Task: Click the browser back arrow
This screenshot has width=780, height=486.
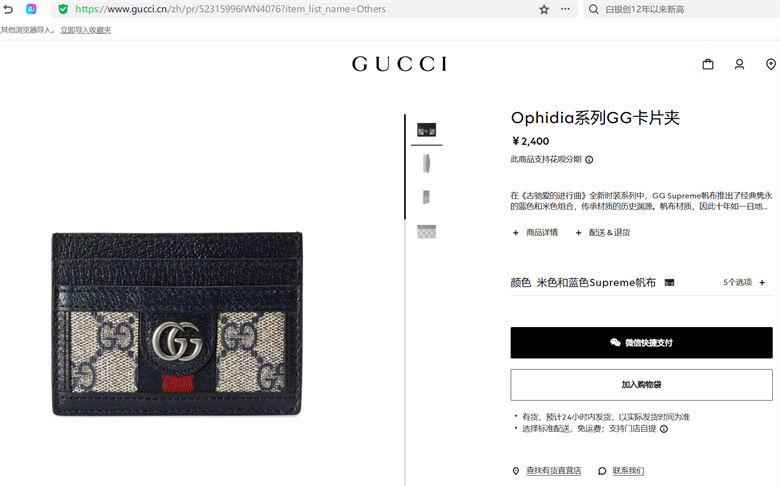Action: pyautogui.click(x=8, y=9)
